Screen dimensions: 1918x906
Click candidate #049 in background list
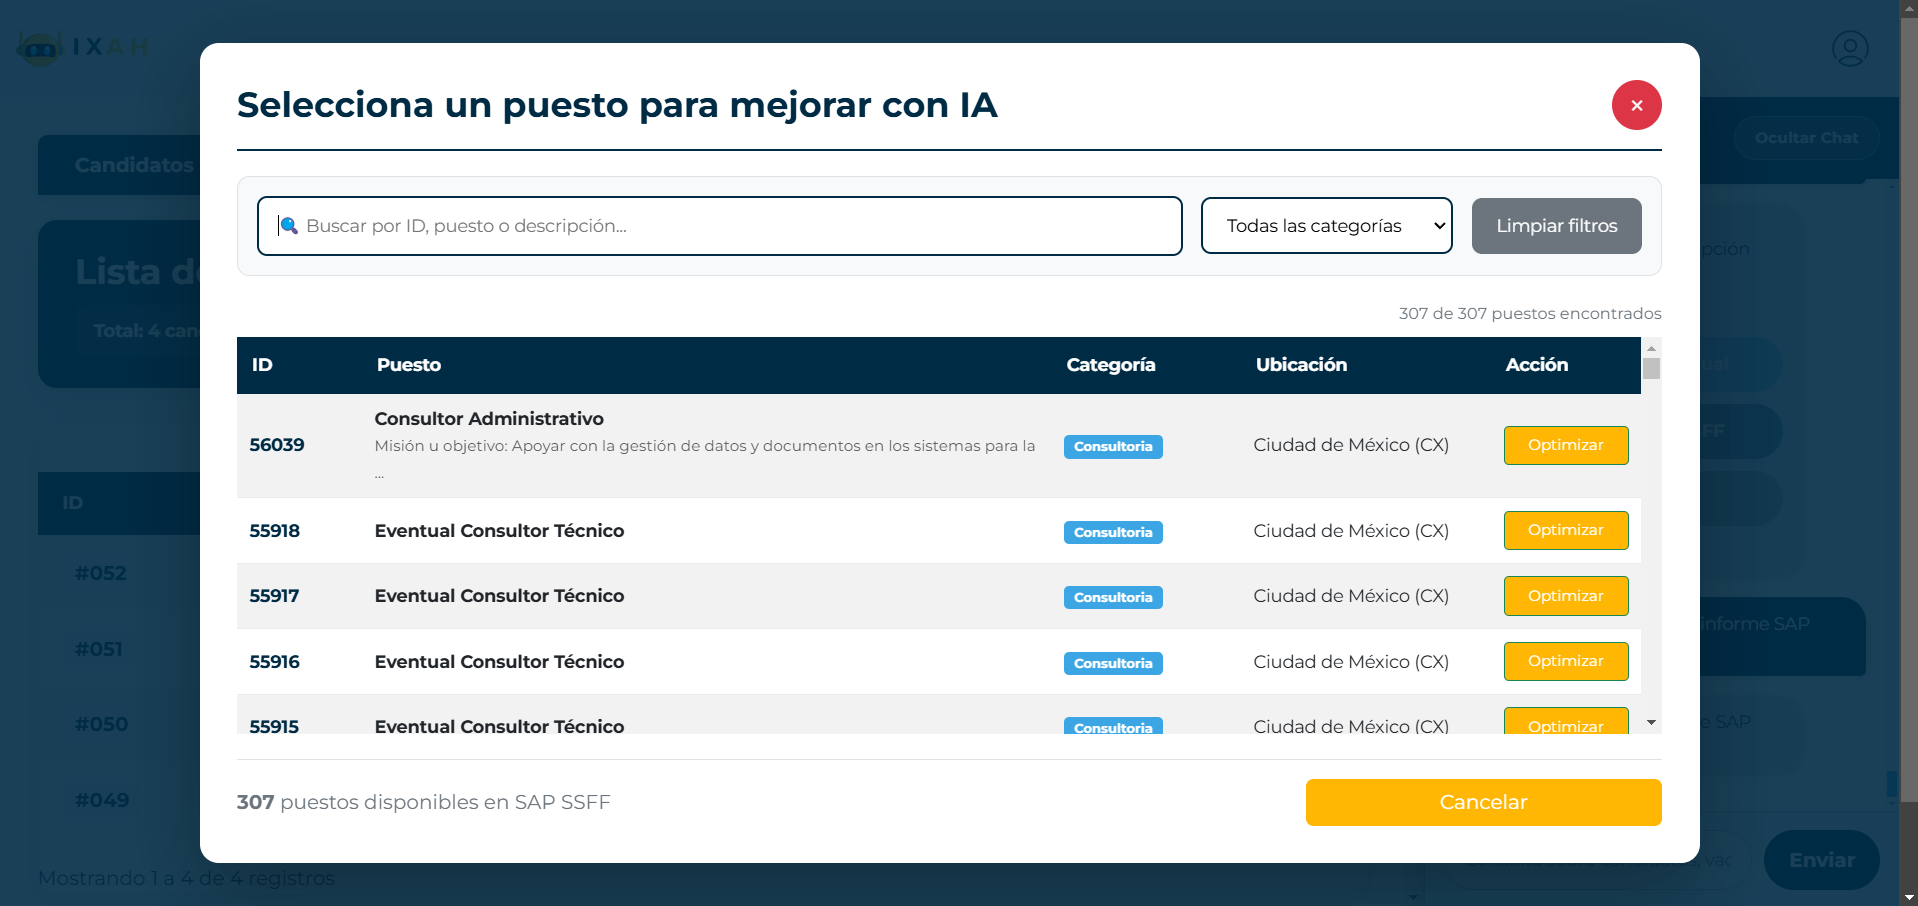(102, 800)
